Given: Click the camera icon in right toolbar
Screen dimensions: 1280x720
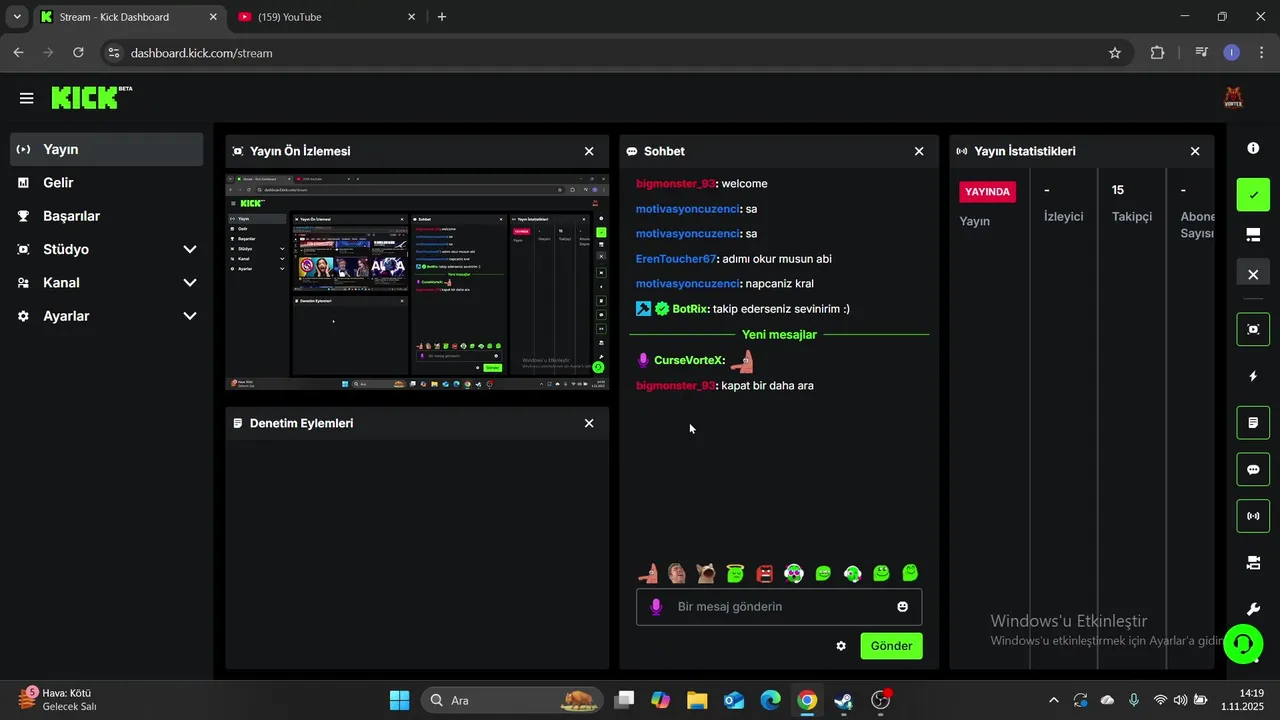Looking at the screenshot, I should (x=1253, y=563).
